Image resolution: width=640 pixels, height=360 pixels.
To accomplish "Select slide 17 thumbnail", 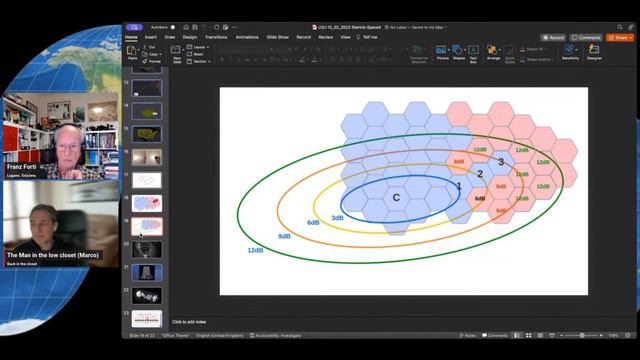I will (147, 180).
